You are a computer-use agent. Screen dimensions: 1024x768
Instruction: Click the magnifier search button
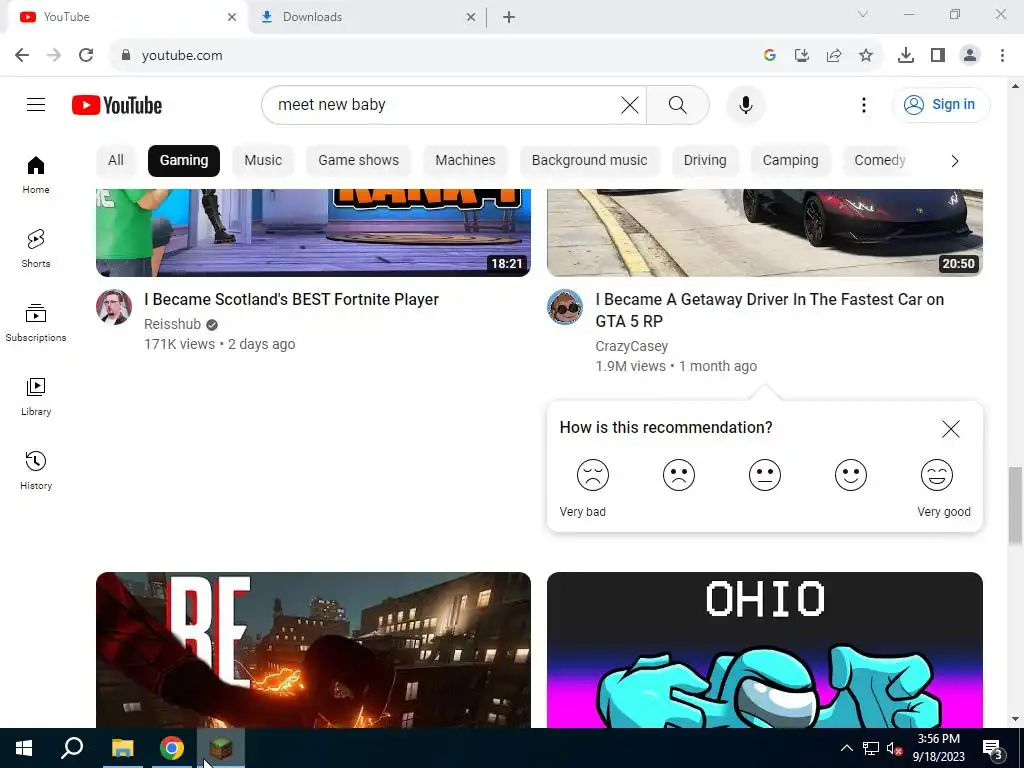tap(677, 104)
